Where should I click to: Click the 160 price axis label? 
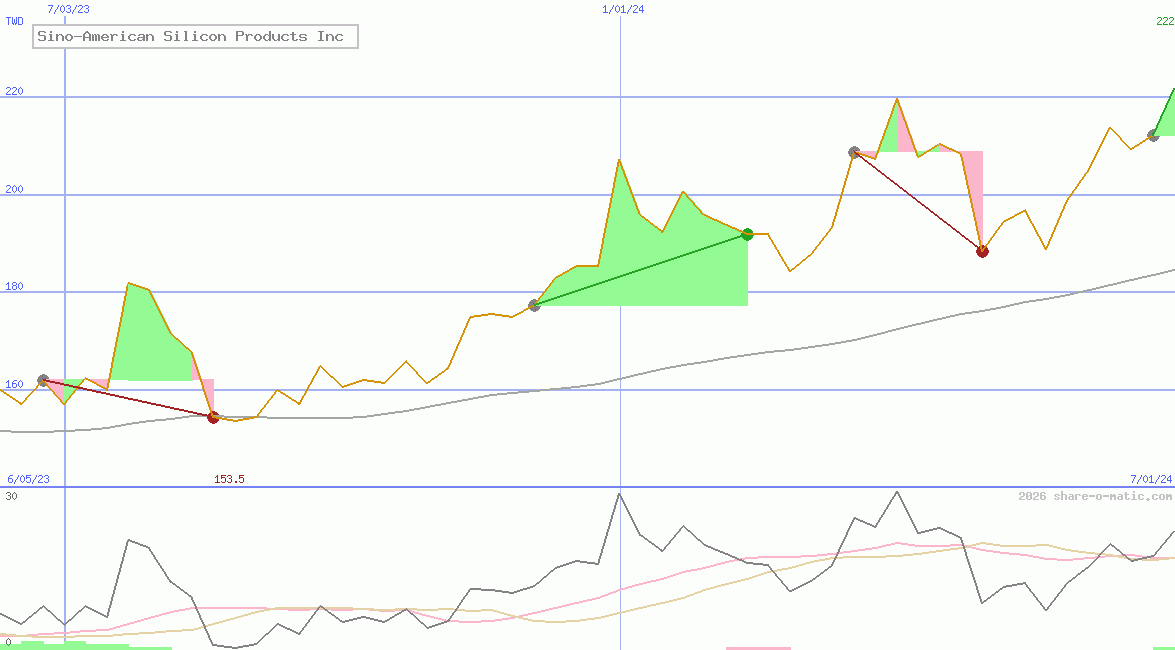pyautogui.click(x=14, y=384)
